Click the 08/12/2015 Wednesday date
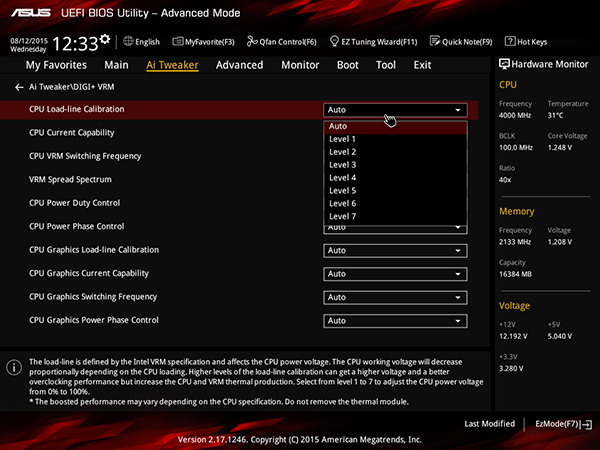 [x=29, y=45]
